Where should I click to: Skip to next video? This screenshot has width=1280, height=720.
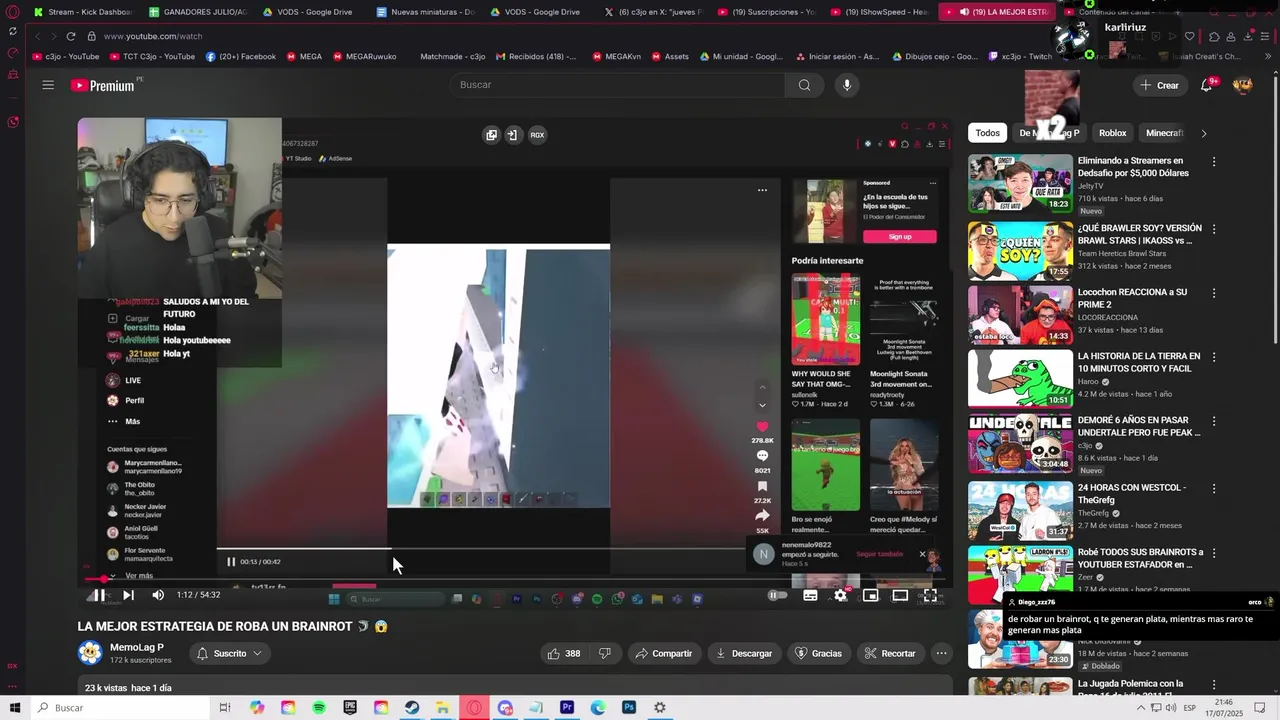point(128,595)
